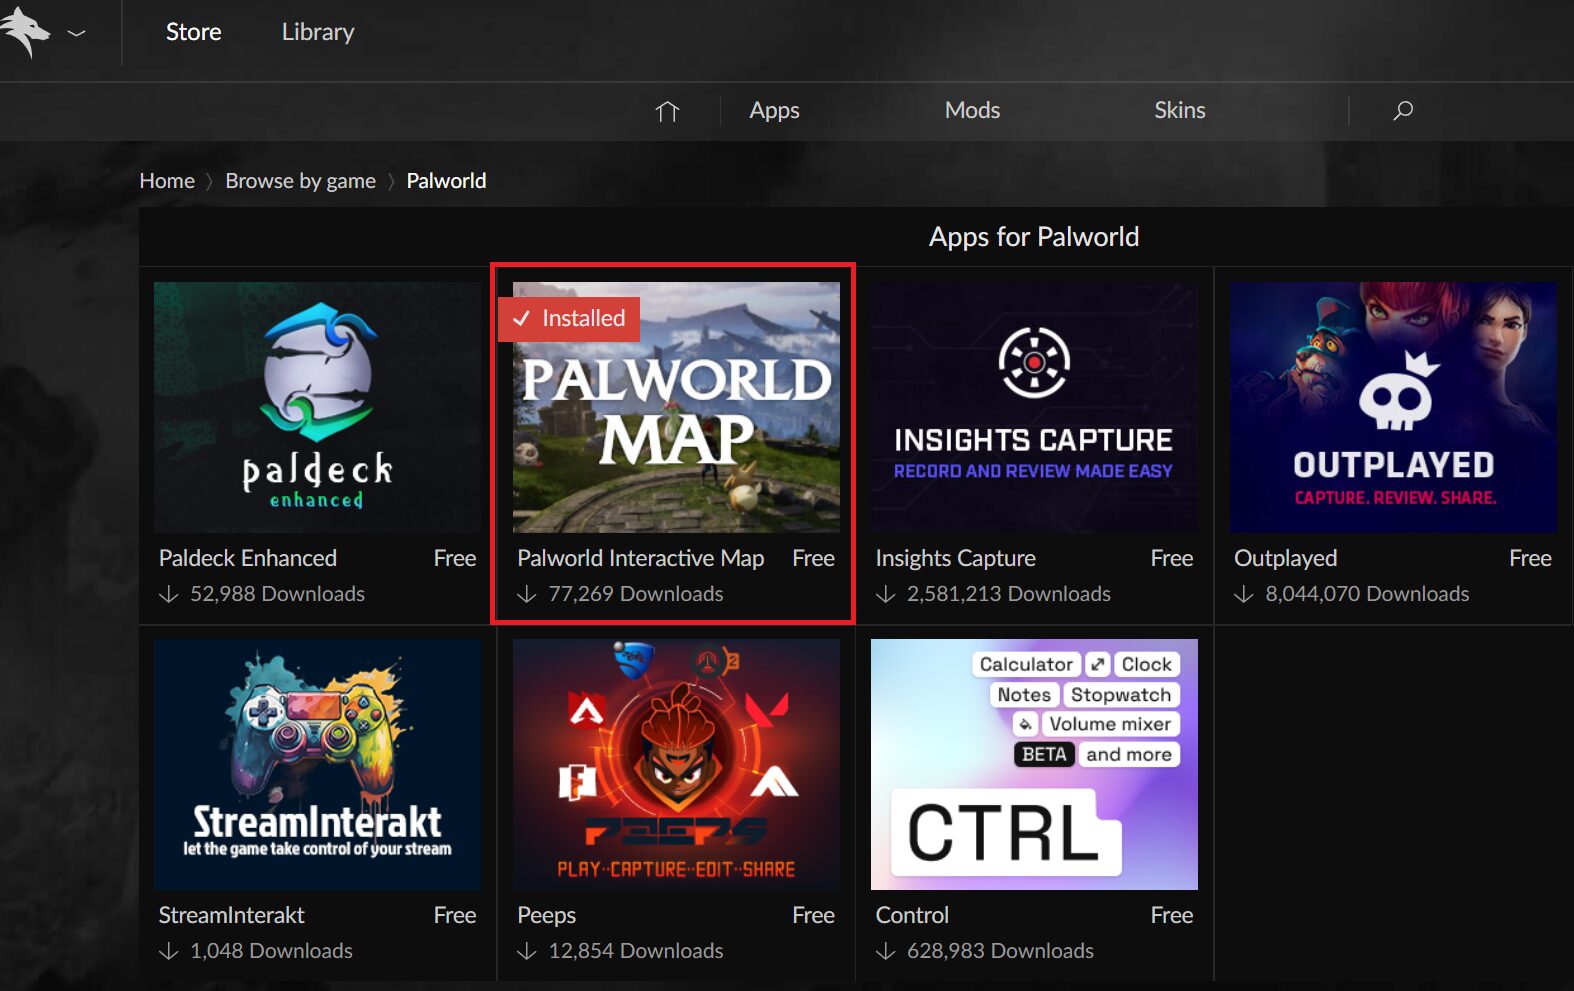Open the Paldeck Enhanced thumbnail
The width and height of the screenshot is (1574, 991).
(x=317, y=407)
